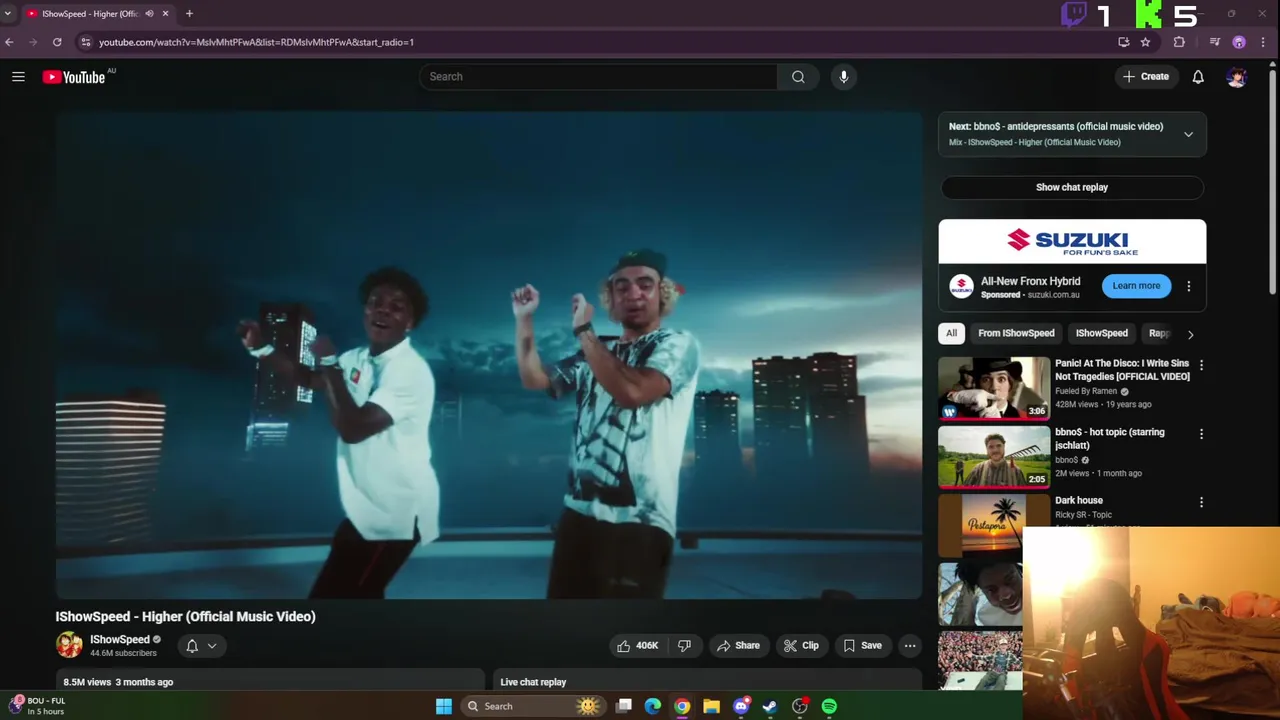Open Chrome tab search dropdown
This screenshot has height=720, width=1280.
8,14
